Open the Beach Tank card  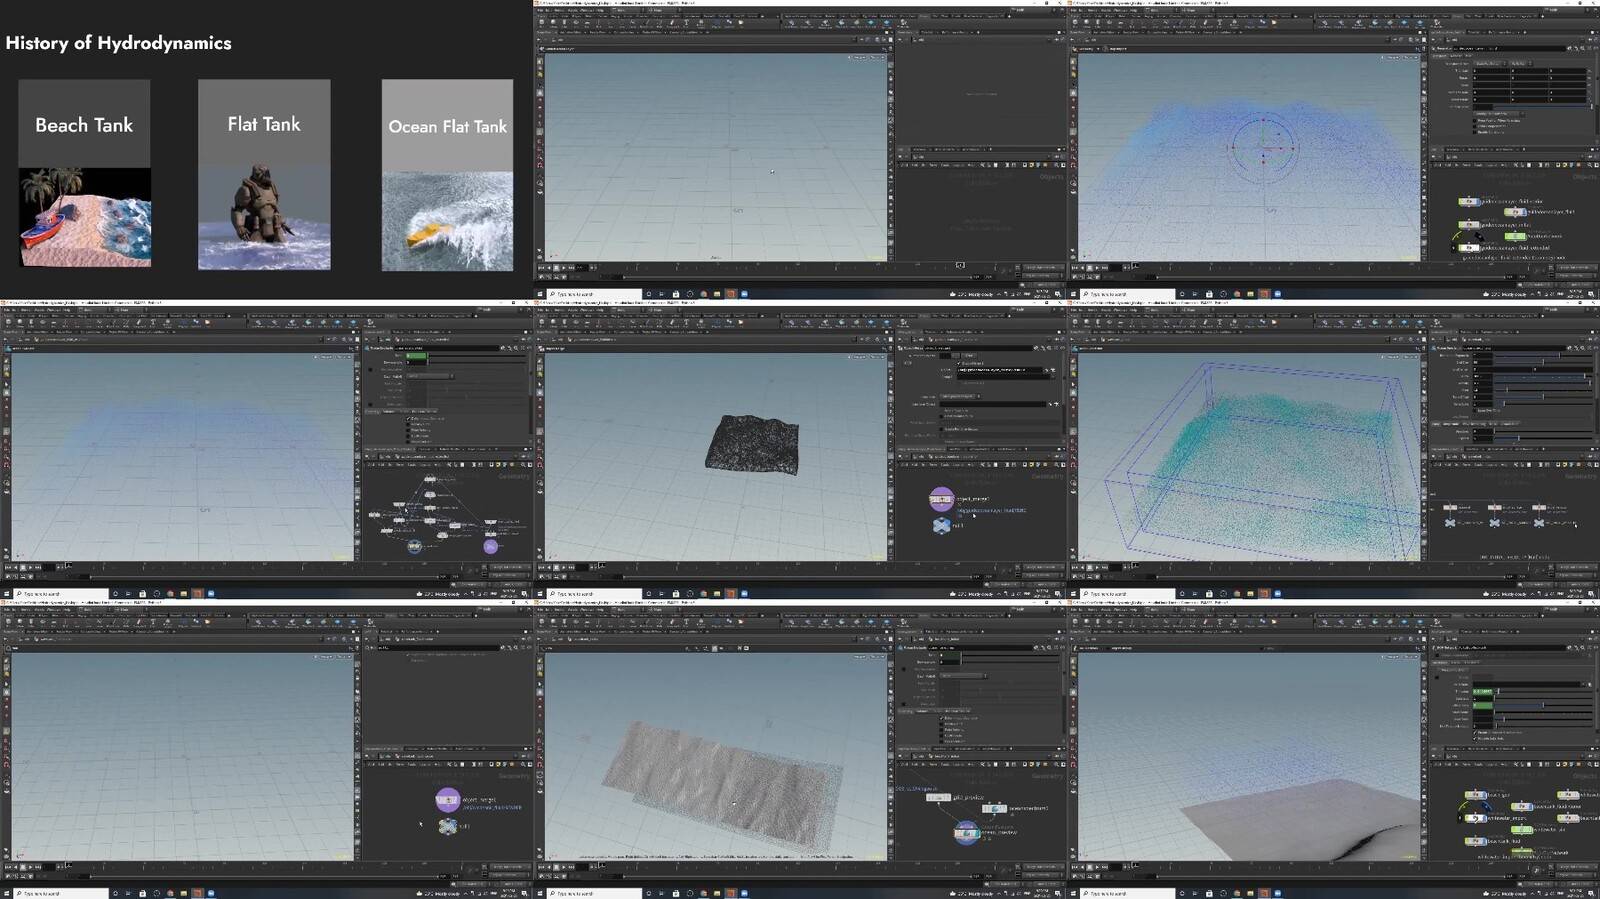click(84, 173)
